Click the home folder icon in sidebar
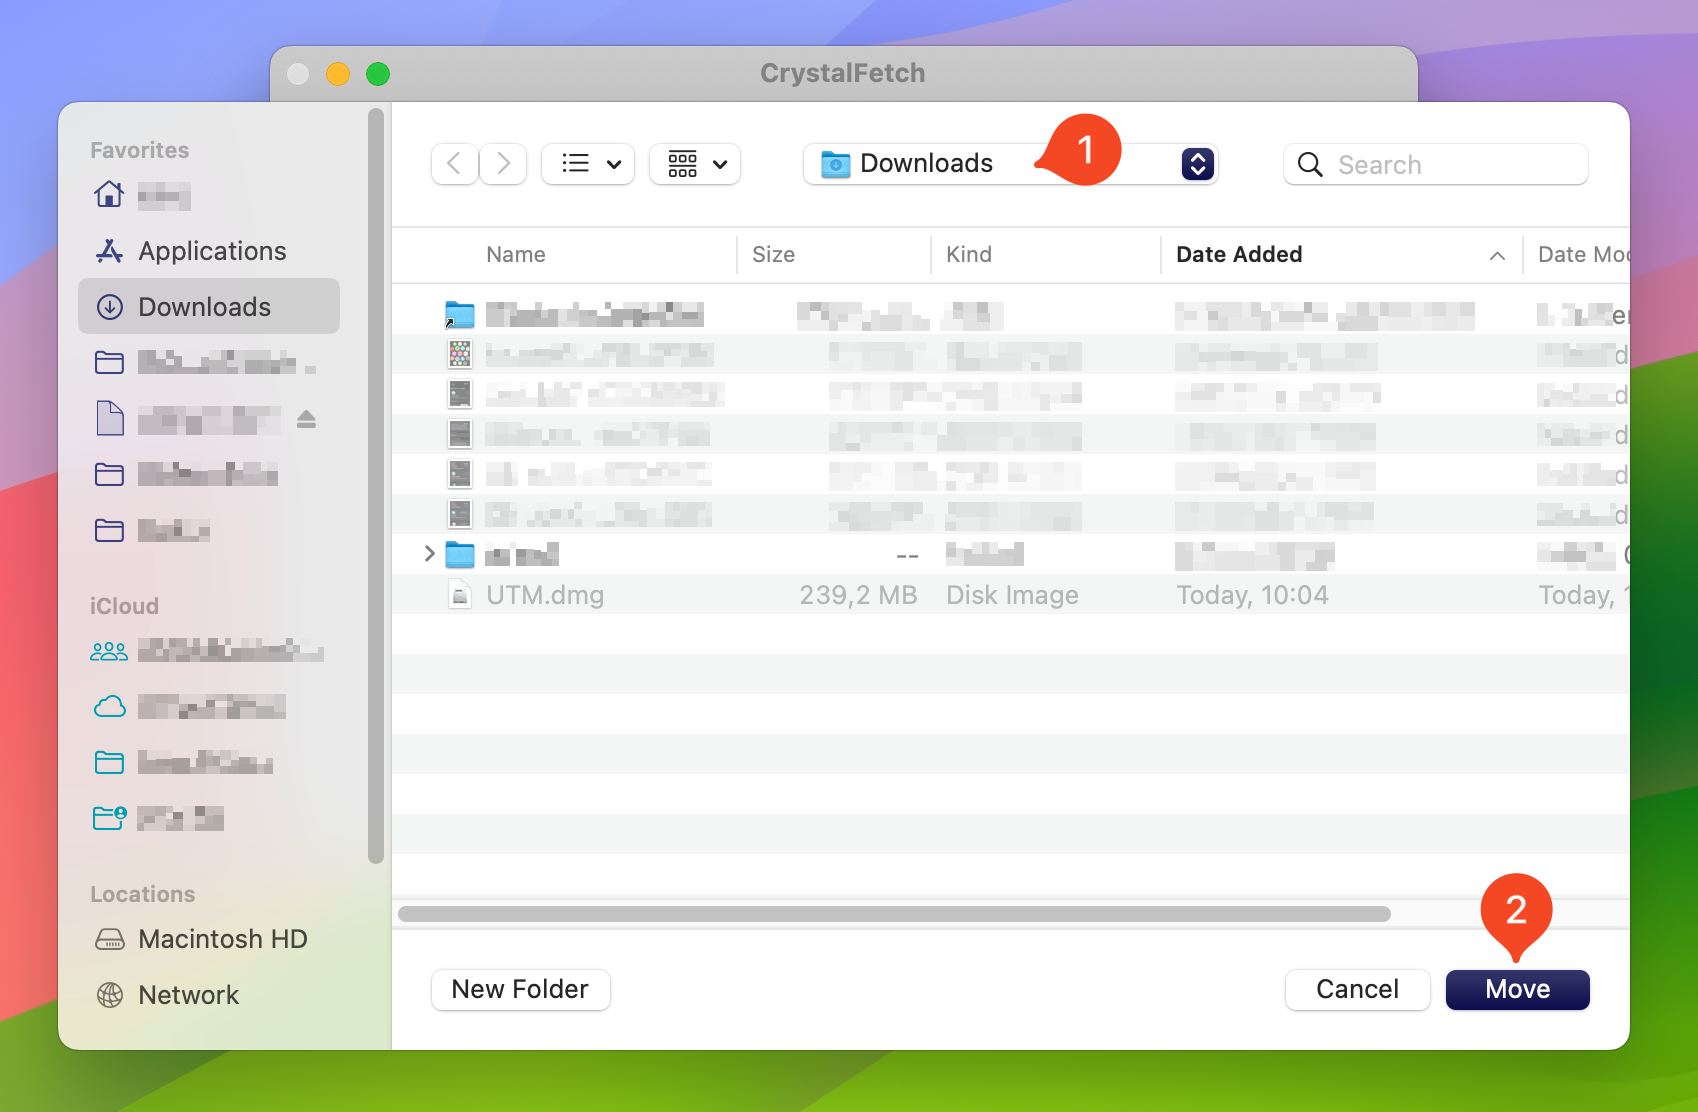The image size is (1698, 1112). (x=109, y=194)
